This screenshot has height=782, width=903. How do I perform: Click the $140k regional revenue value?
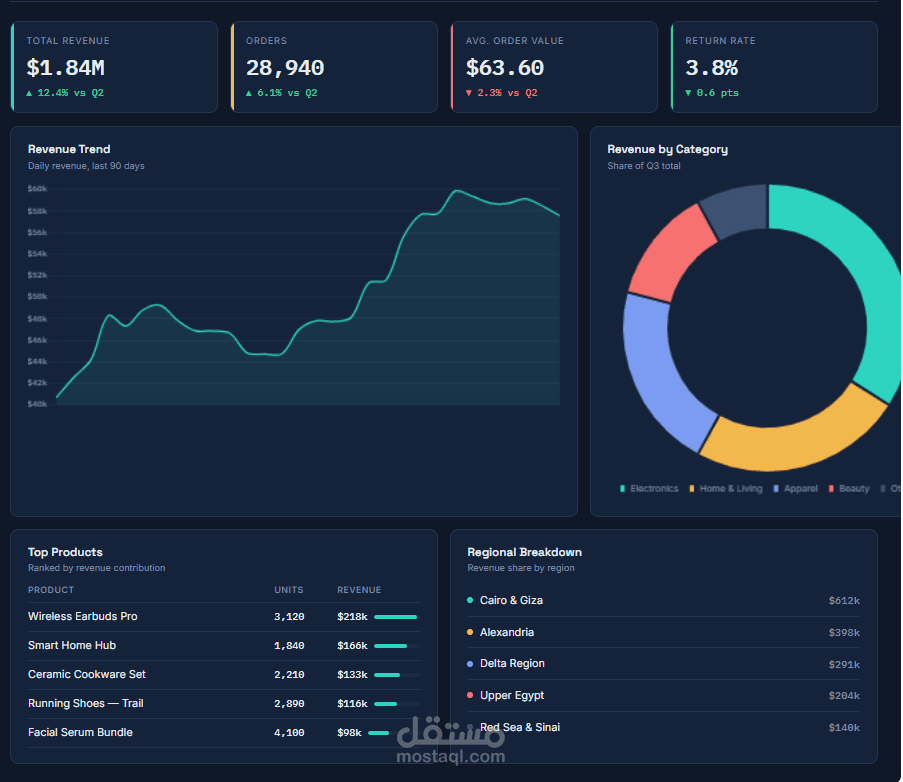[x=844, y=728]
